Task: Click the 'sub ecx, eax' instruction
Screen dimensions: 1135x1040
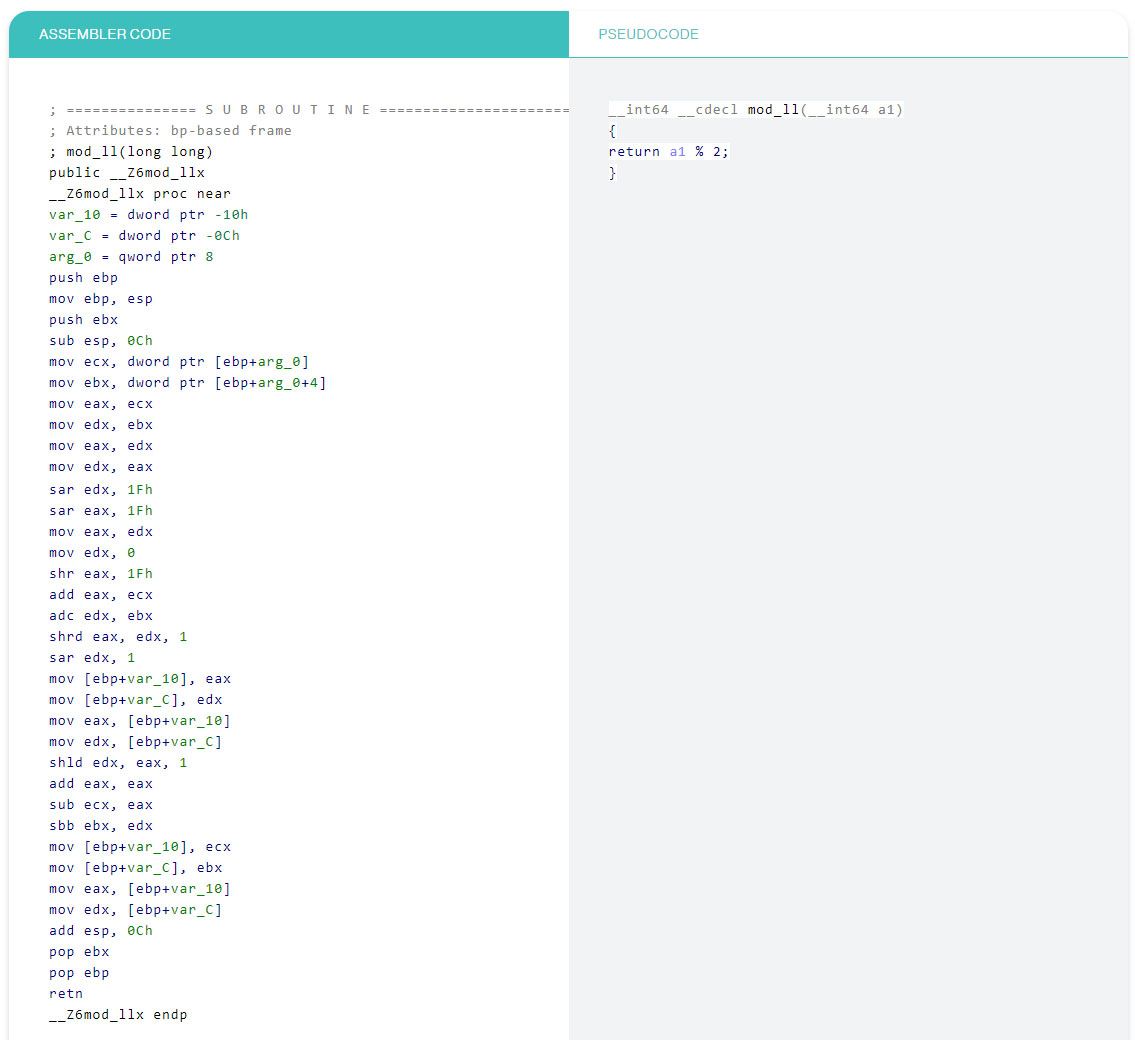Action: click(101, 805)
